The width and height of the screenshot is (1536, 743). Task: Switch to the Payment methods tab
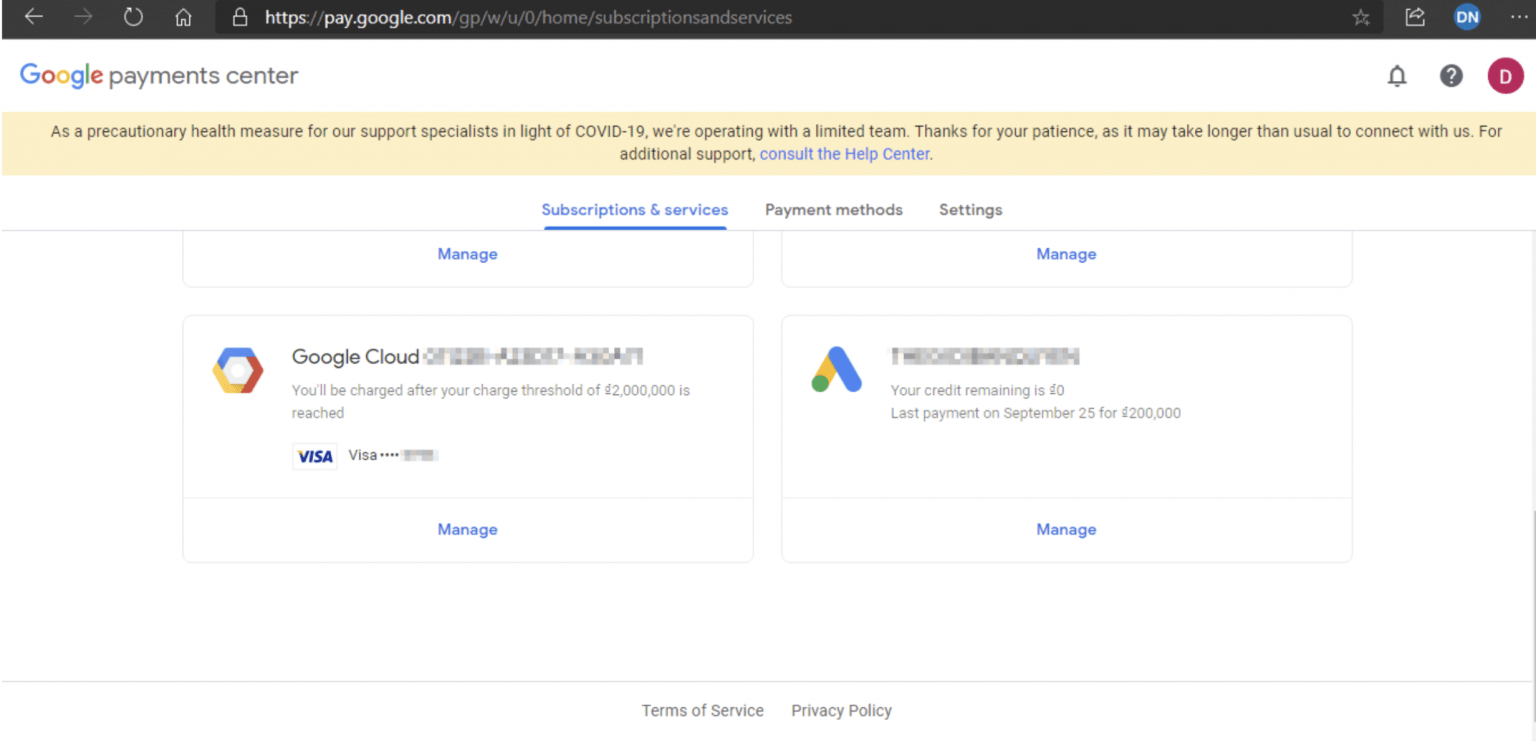click(833, 209)
